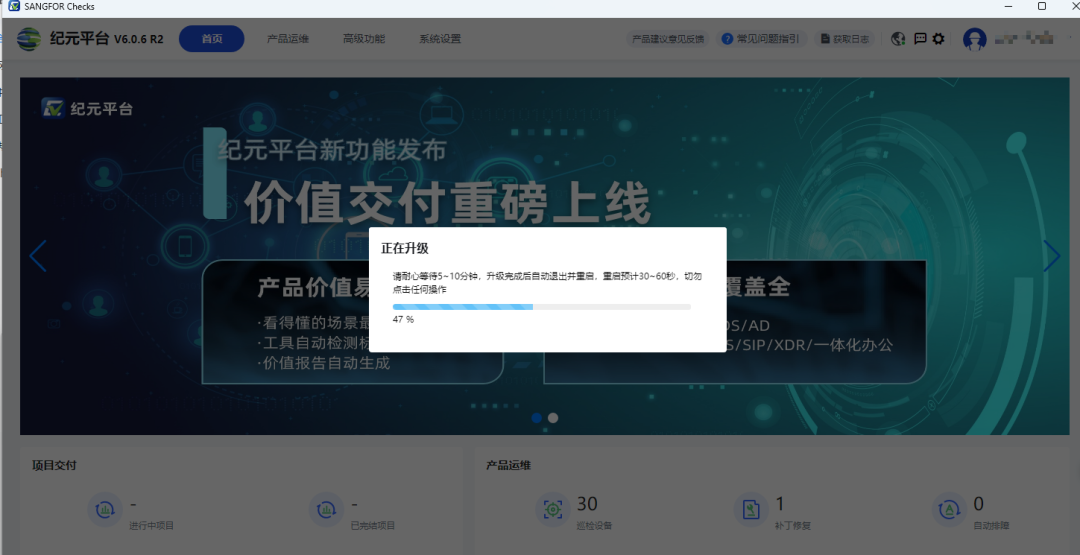Click the 获取日志 button
This screenshot has width=1080, height=555.
pos(844,39)
